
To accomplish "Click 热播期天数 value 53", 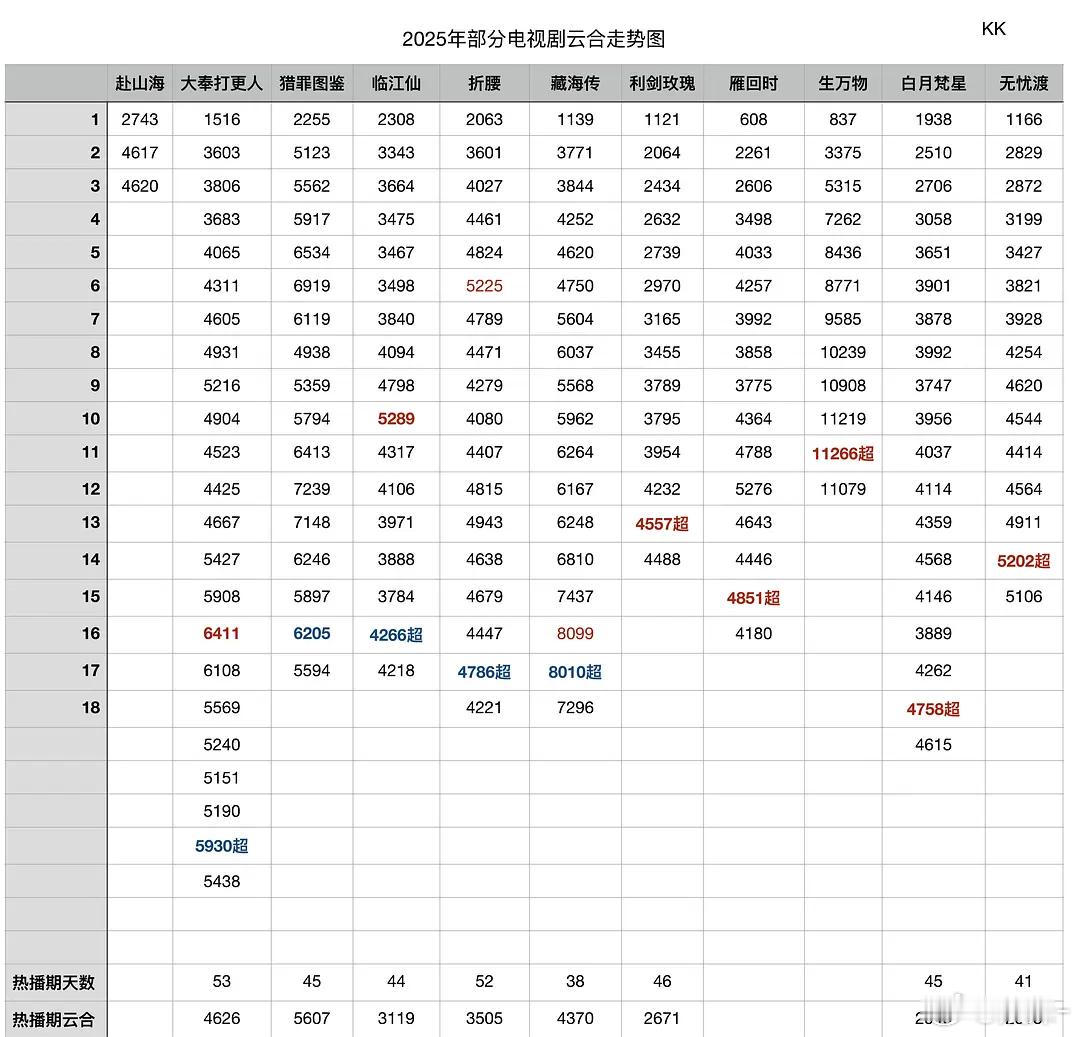I will pyautogui.click(x=221, y=981).
